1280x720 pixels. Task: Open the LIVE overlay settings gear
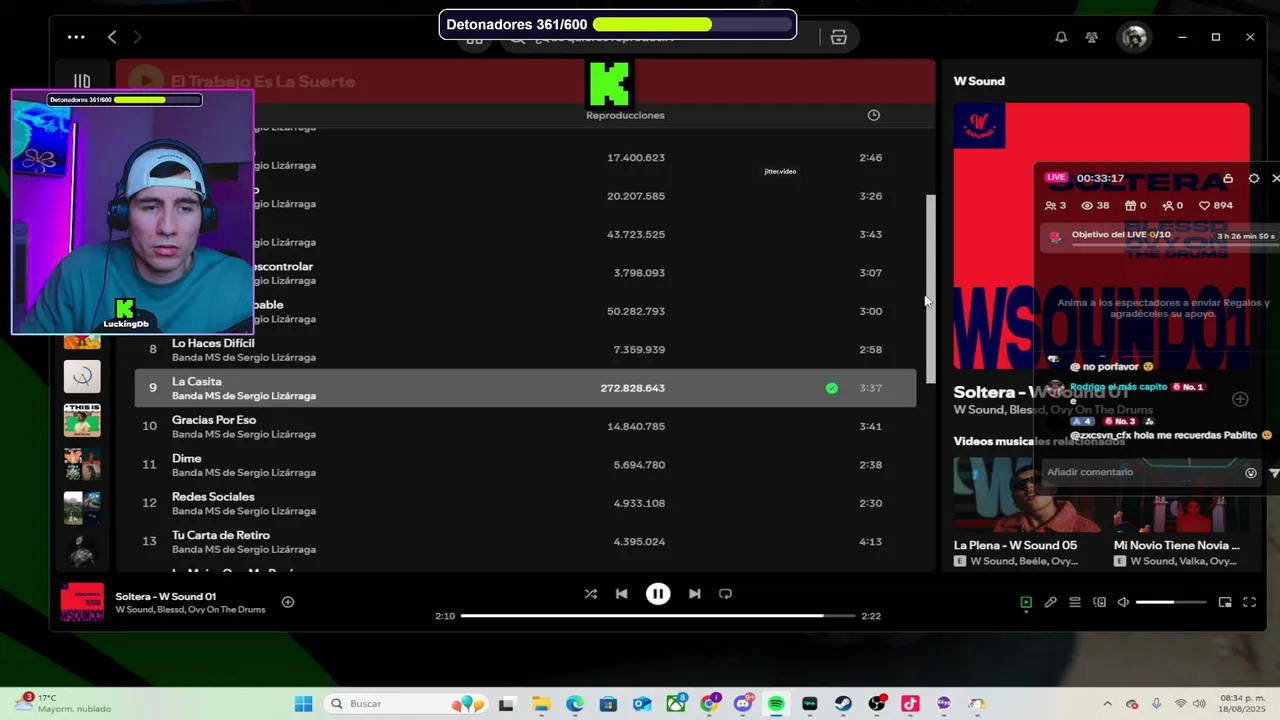1254,178
